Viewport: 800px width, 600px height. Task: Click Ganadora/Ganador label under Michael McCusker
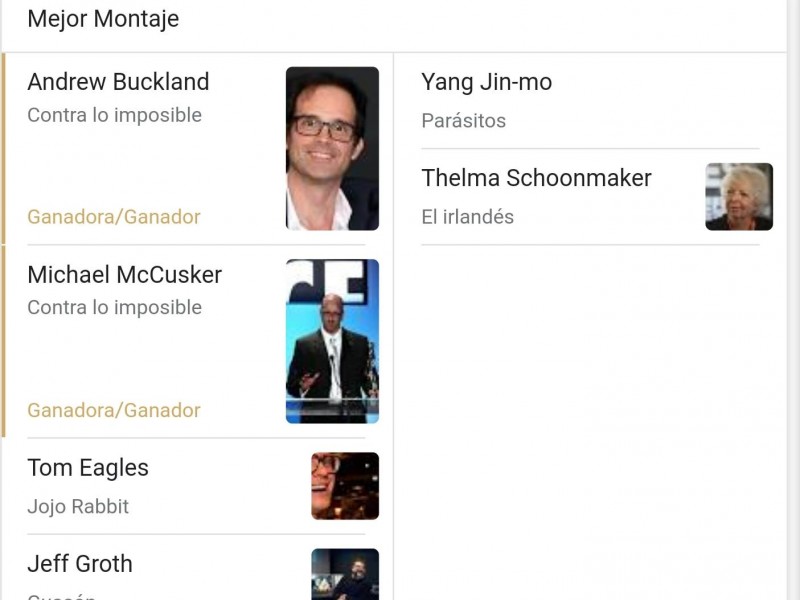pyautogui.click(x=114, y=410)
